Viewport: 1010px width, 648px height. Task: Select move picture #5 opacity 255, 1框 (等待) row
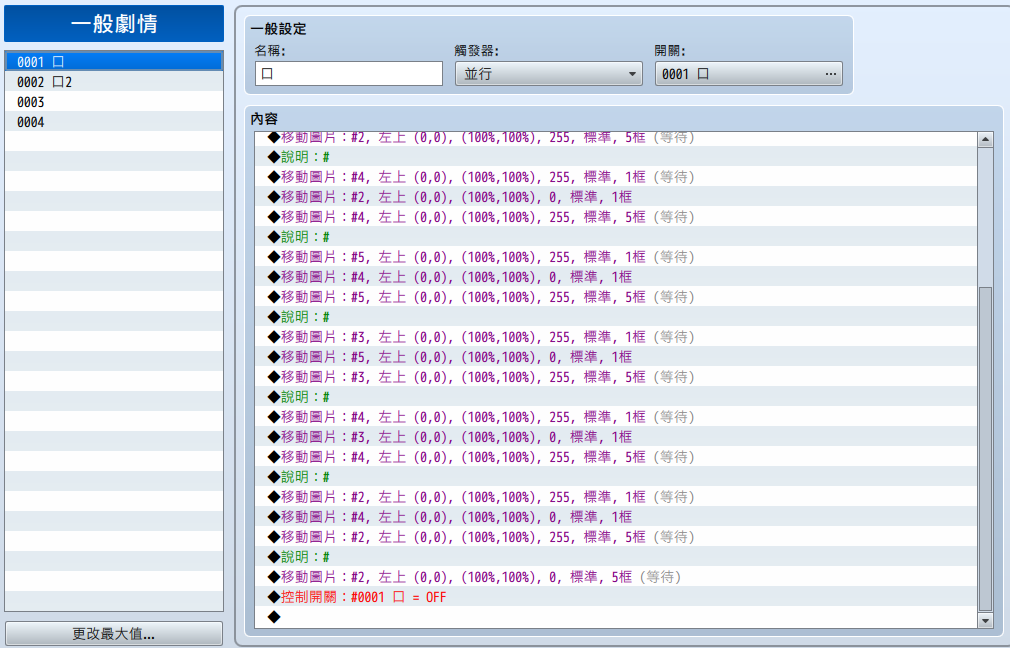616,257
